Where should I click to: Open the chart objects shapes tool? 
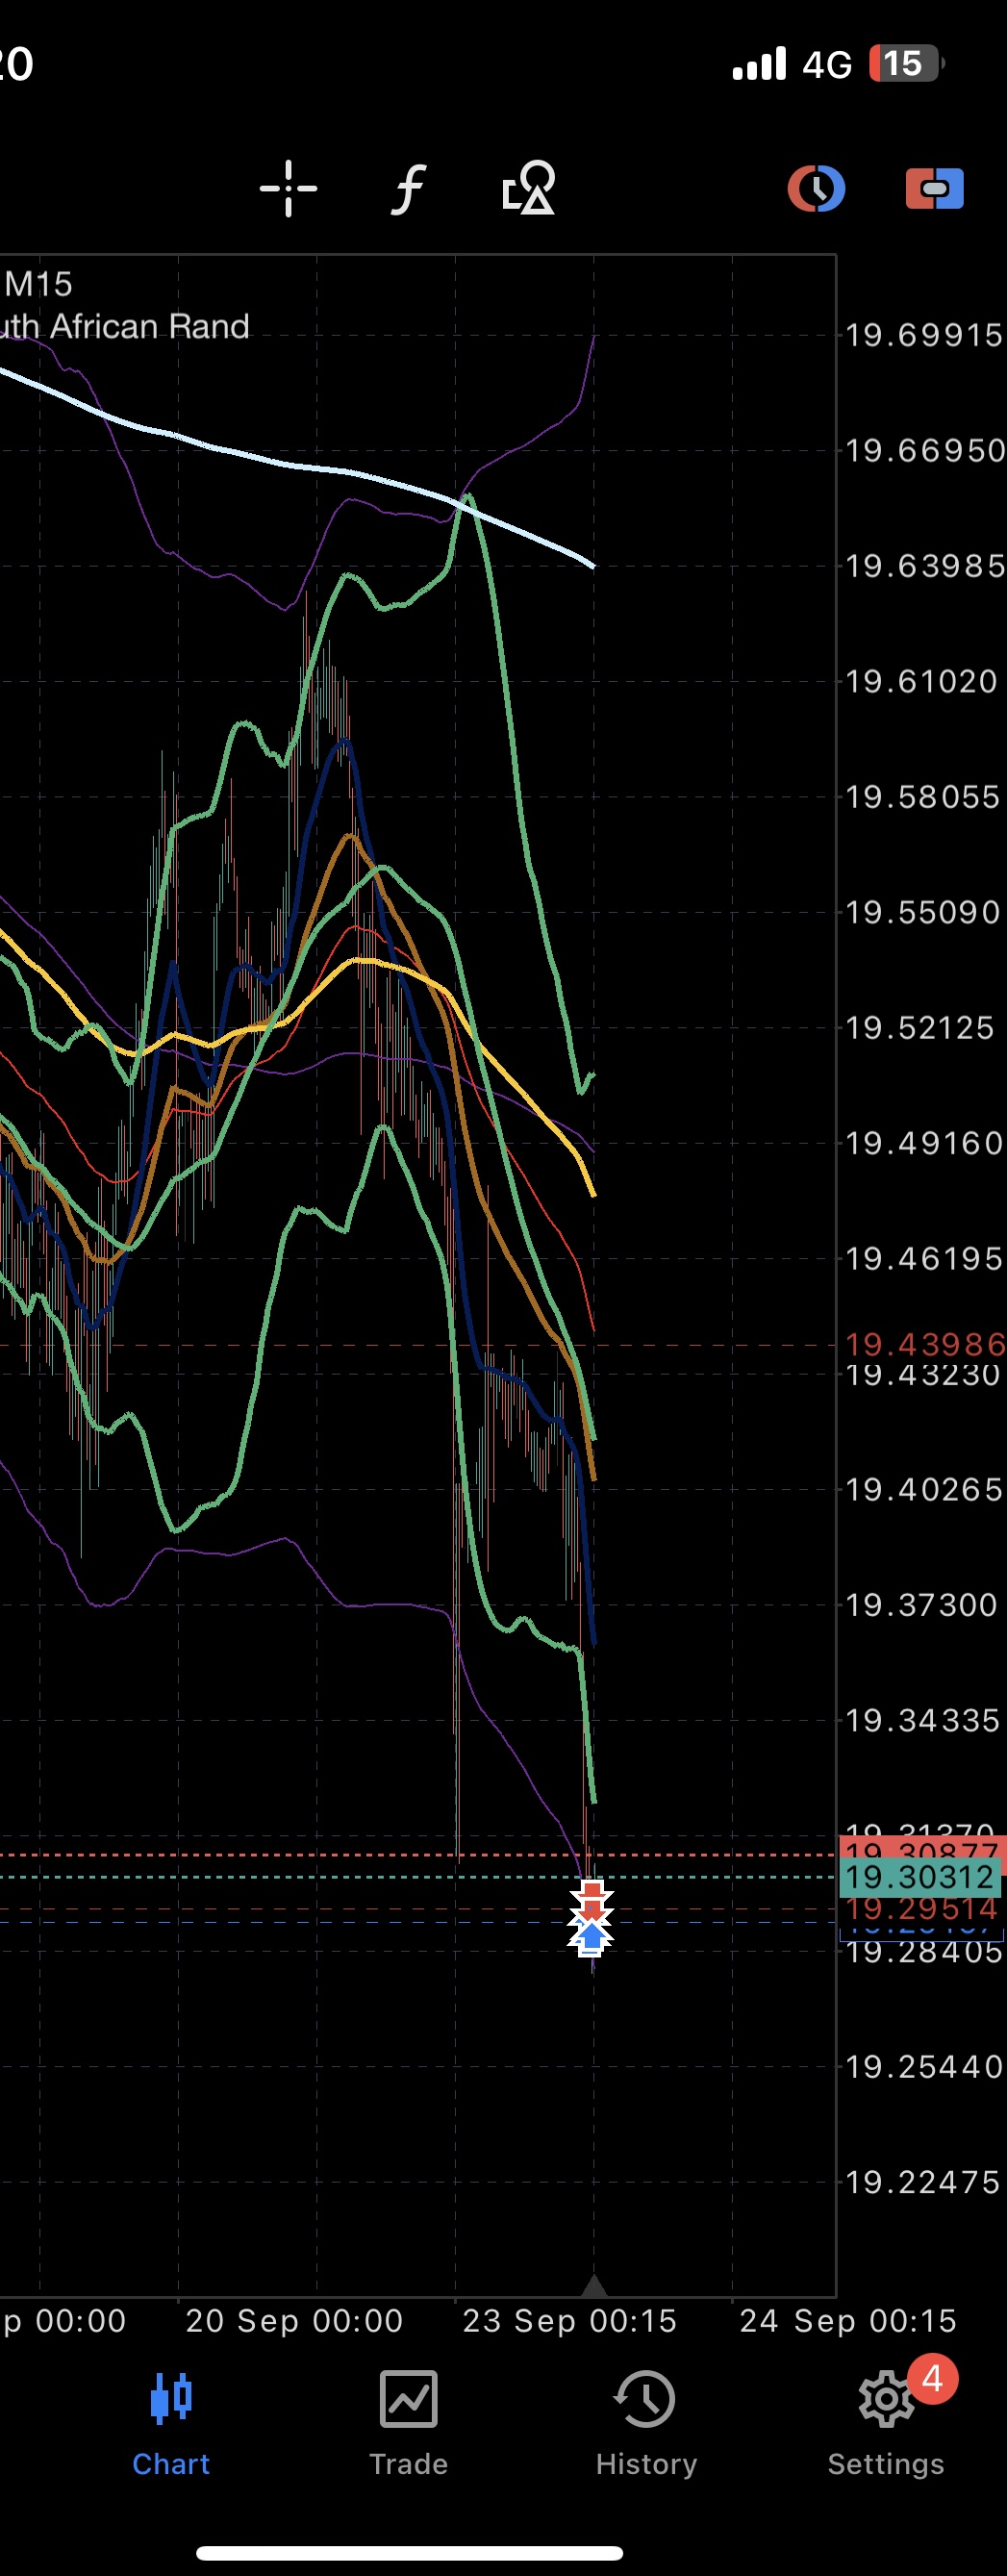pyautogui.click(x=528, y=188)
